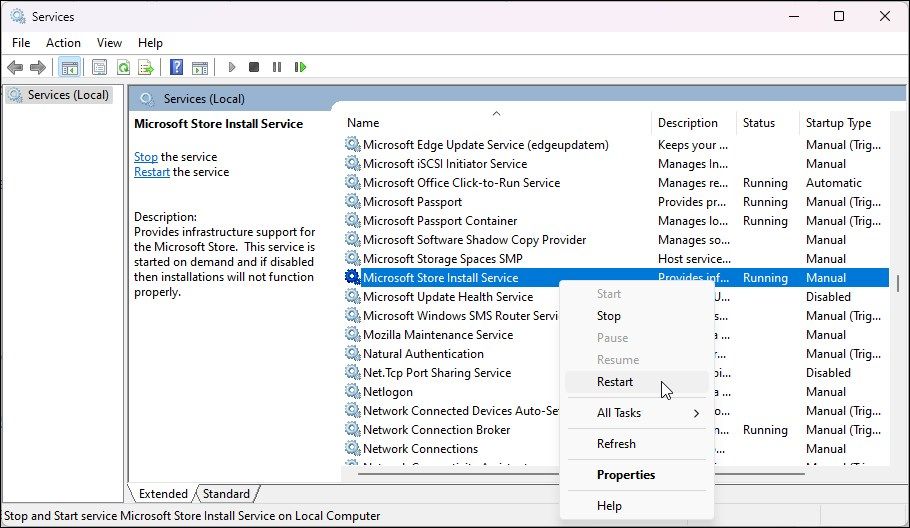Select Microsoft Office Click-to-Run Service row
Image resolution: width=910 pixels, height=528 pixels.
tap(616, 183)
